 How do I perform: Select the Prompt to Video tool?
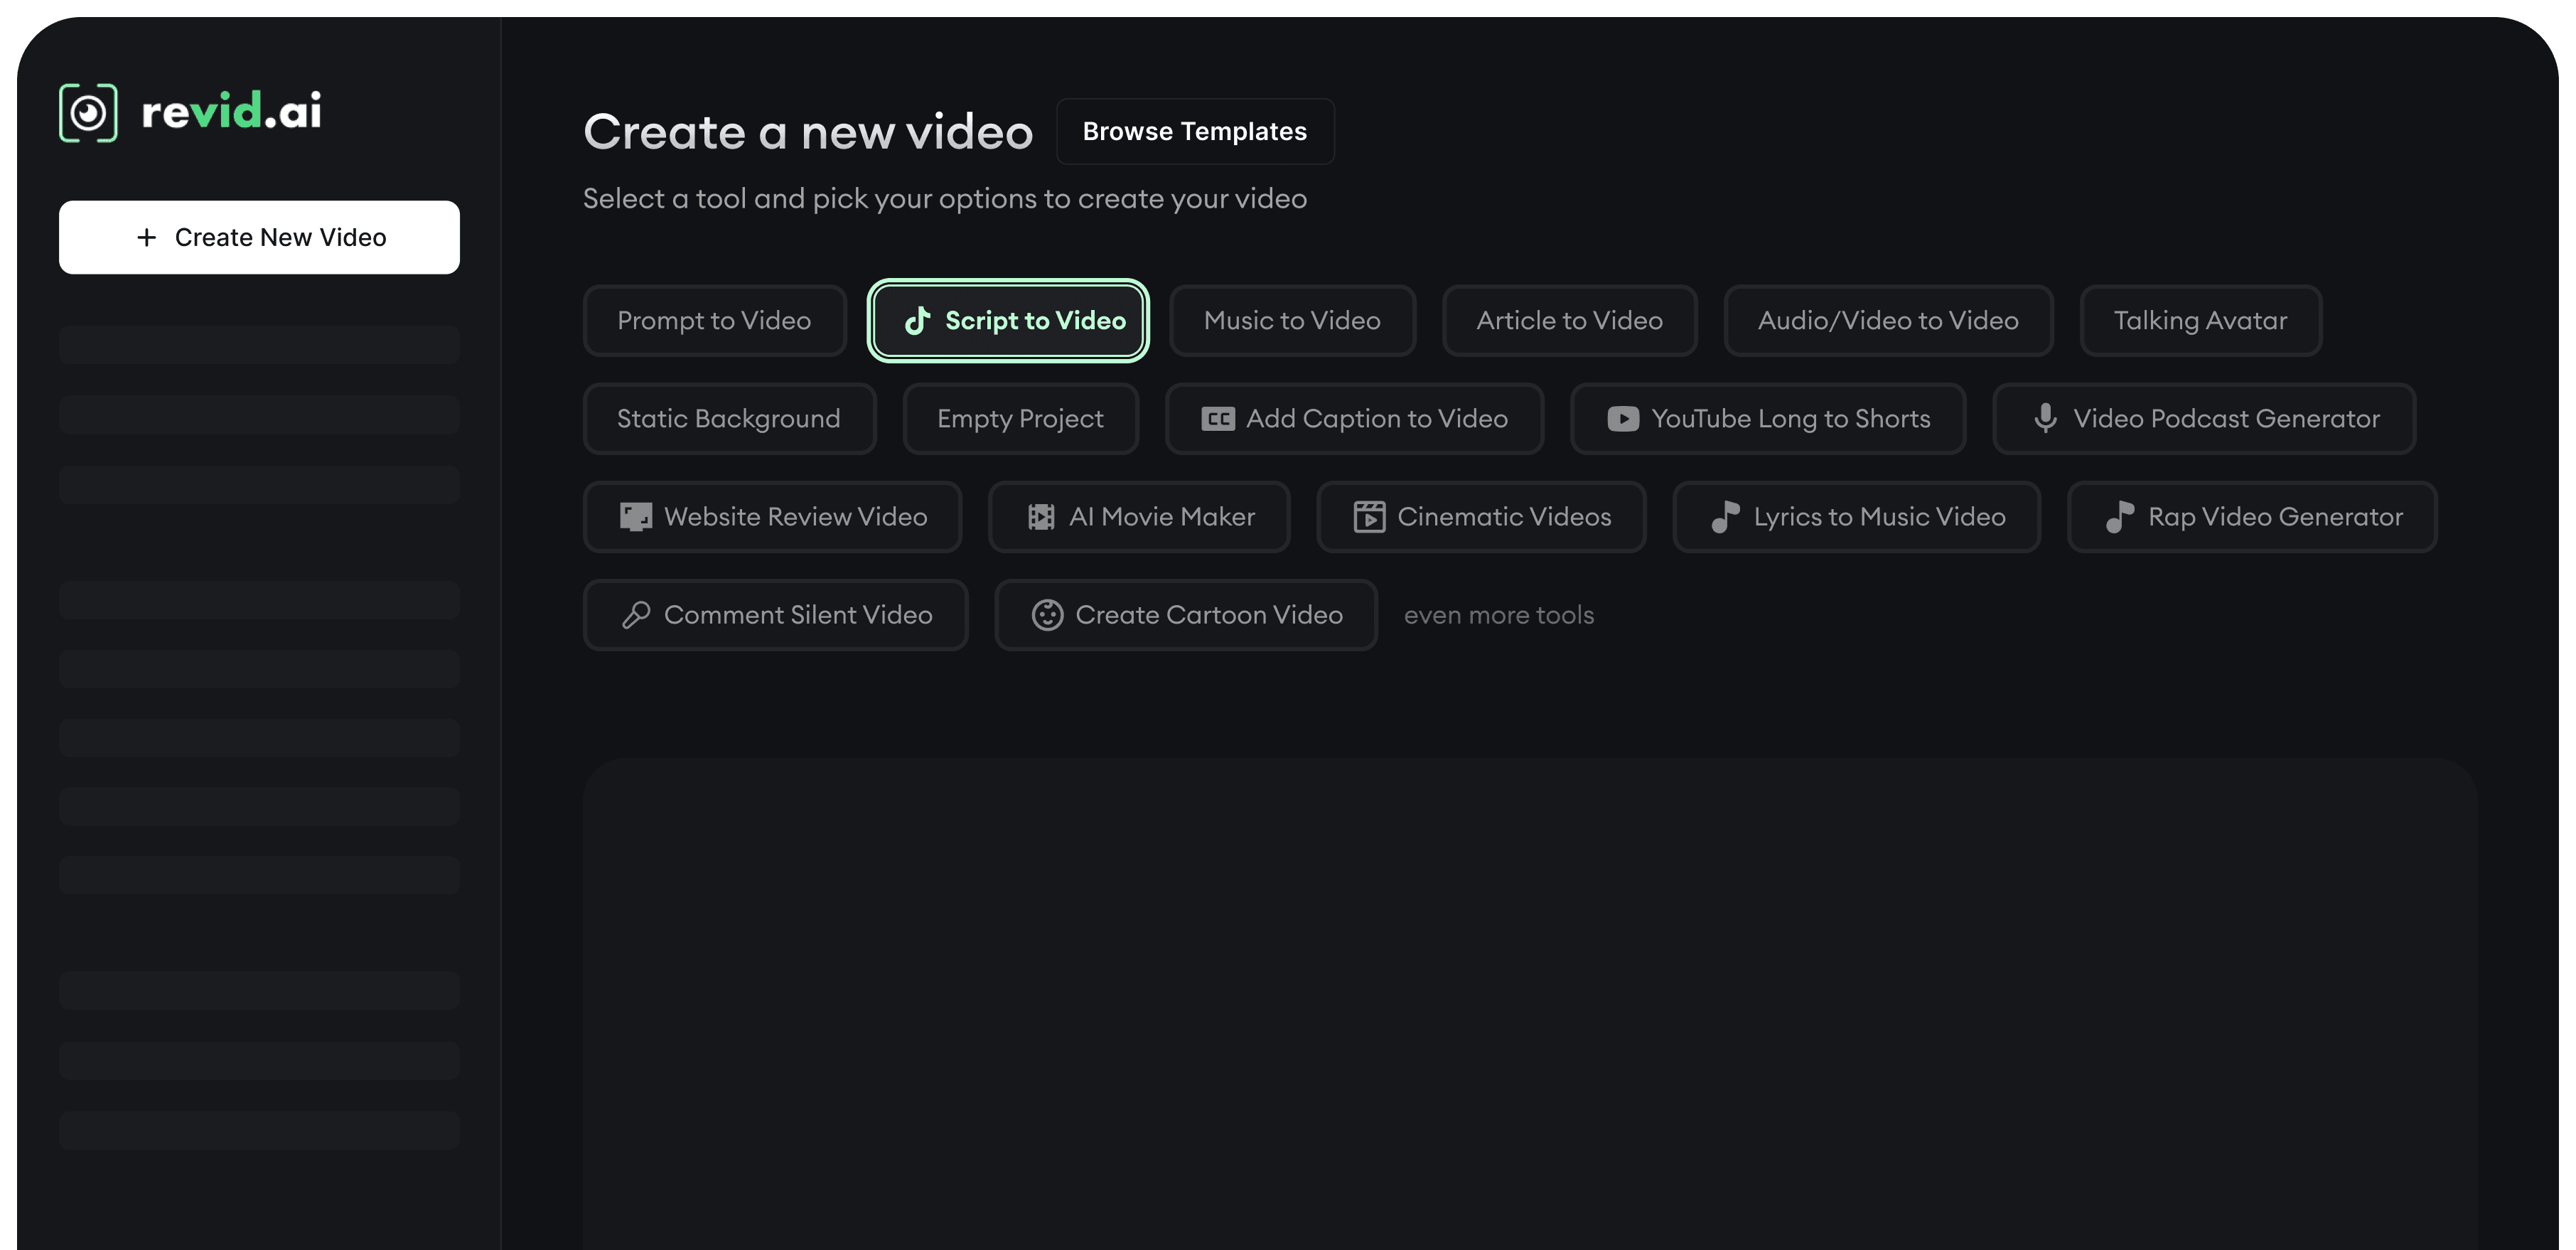click(x=714, y=321)
